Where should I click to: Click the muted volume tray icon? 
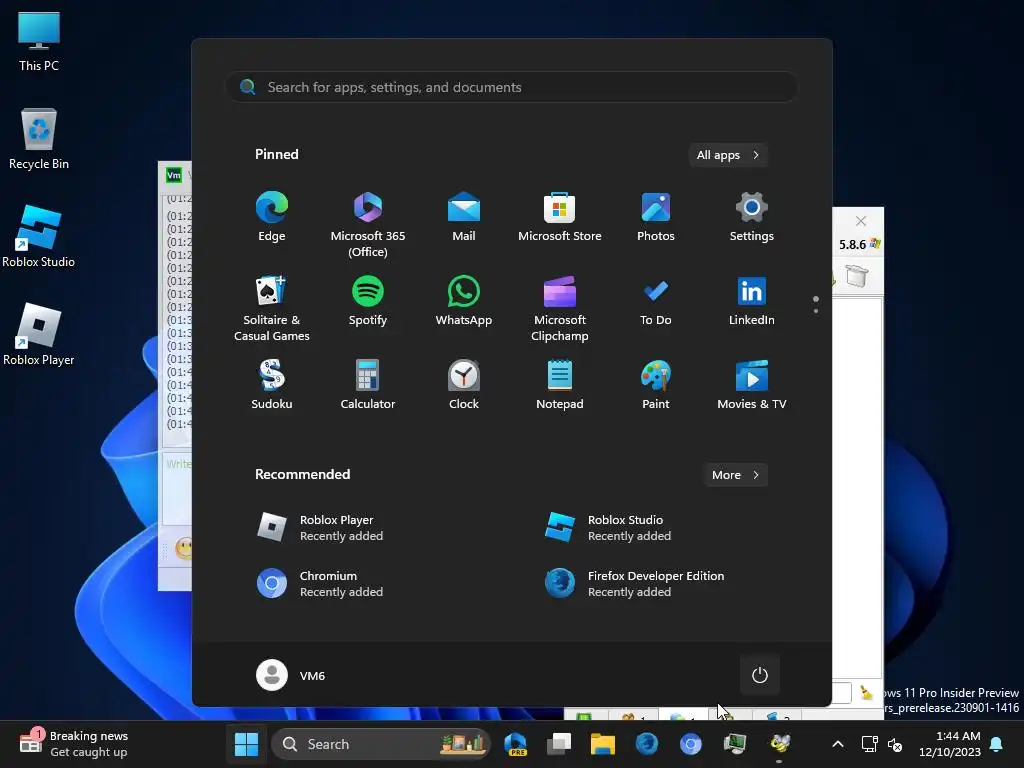(895, 744)
